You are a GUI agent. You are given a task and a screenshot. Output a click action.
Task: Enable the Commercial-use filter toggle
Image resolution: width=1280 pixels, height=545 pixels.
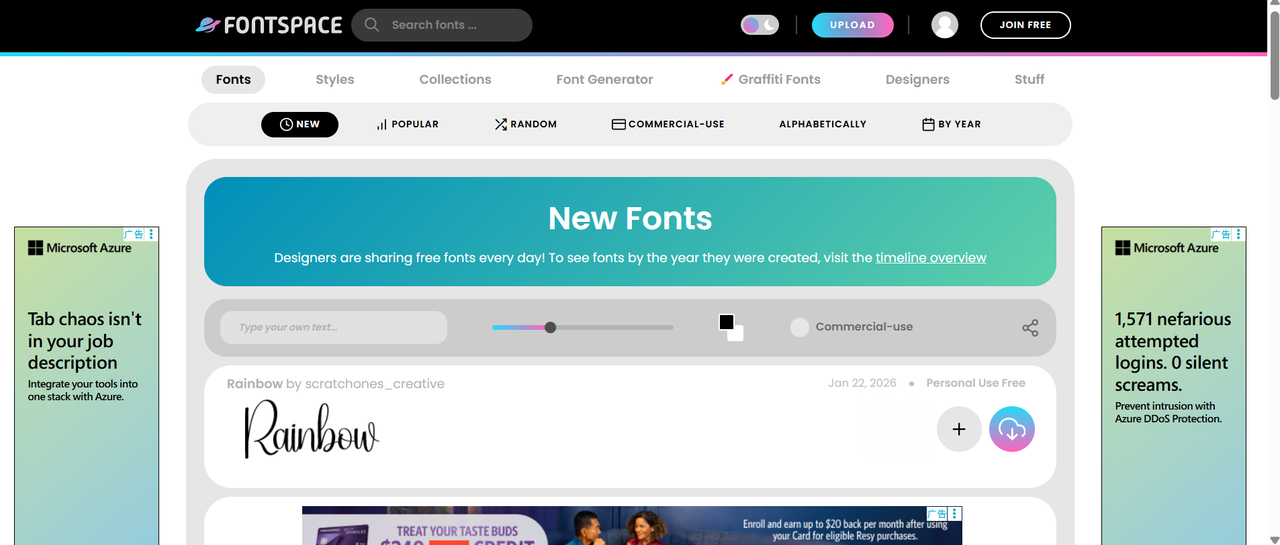coord(799,327)
